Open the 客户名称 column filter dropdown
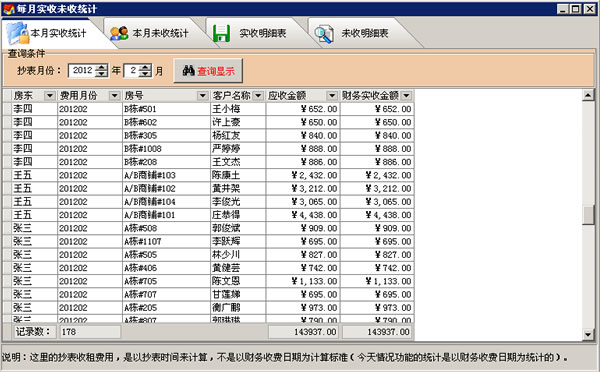This screenshot has height=372, width=600. click(x=258, y=95)
